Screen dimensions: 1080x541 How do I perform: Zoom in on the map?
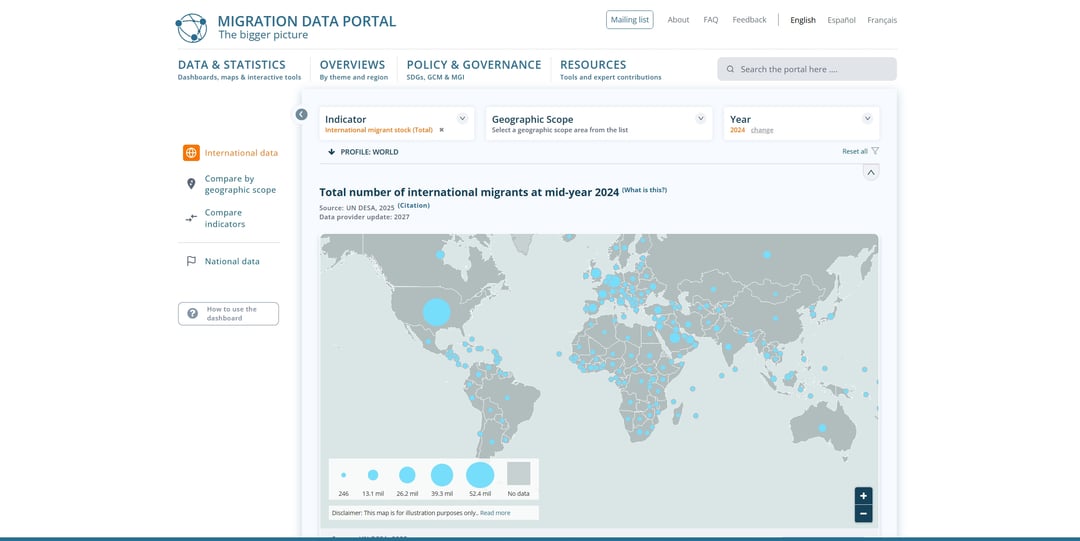pyautogui.click(x=863, y=496)
